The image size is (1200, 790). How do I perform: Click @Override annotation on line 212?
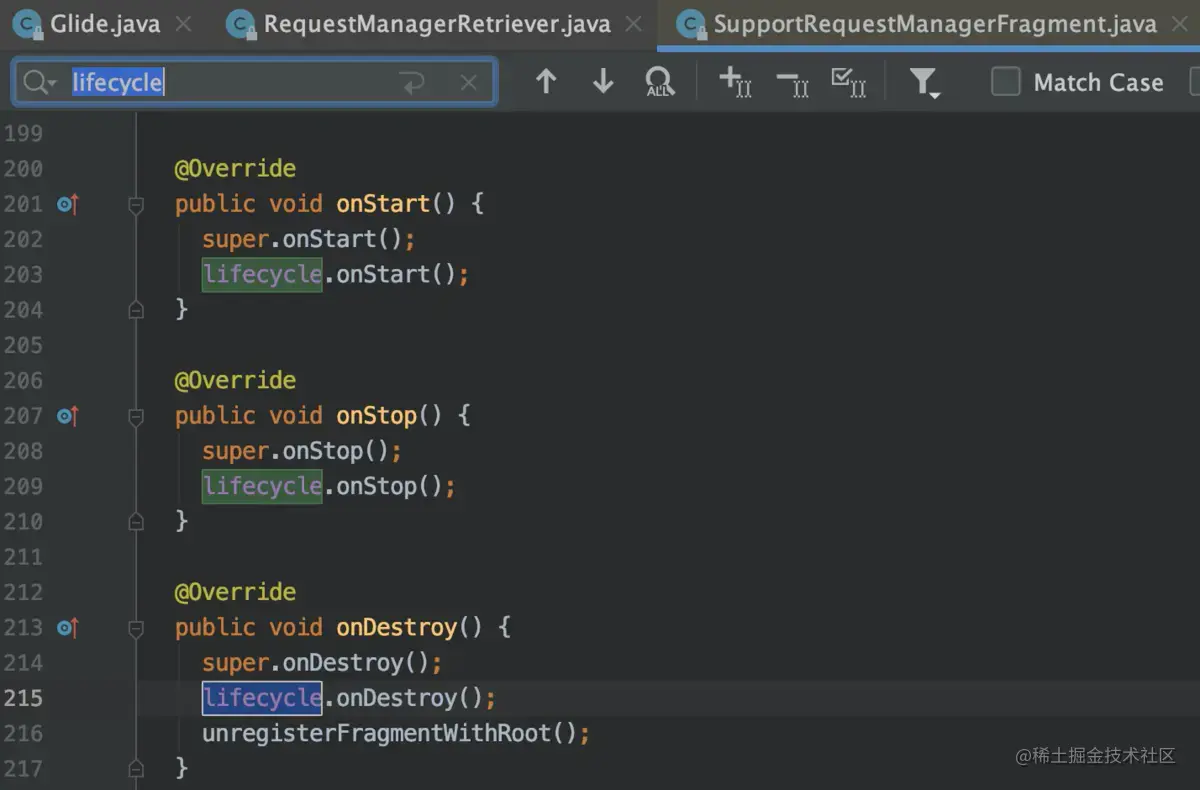point(235,592)
